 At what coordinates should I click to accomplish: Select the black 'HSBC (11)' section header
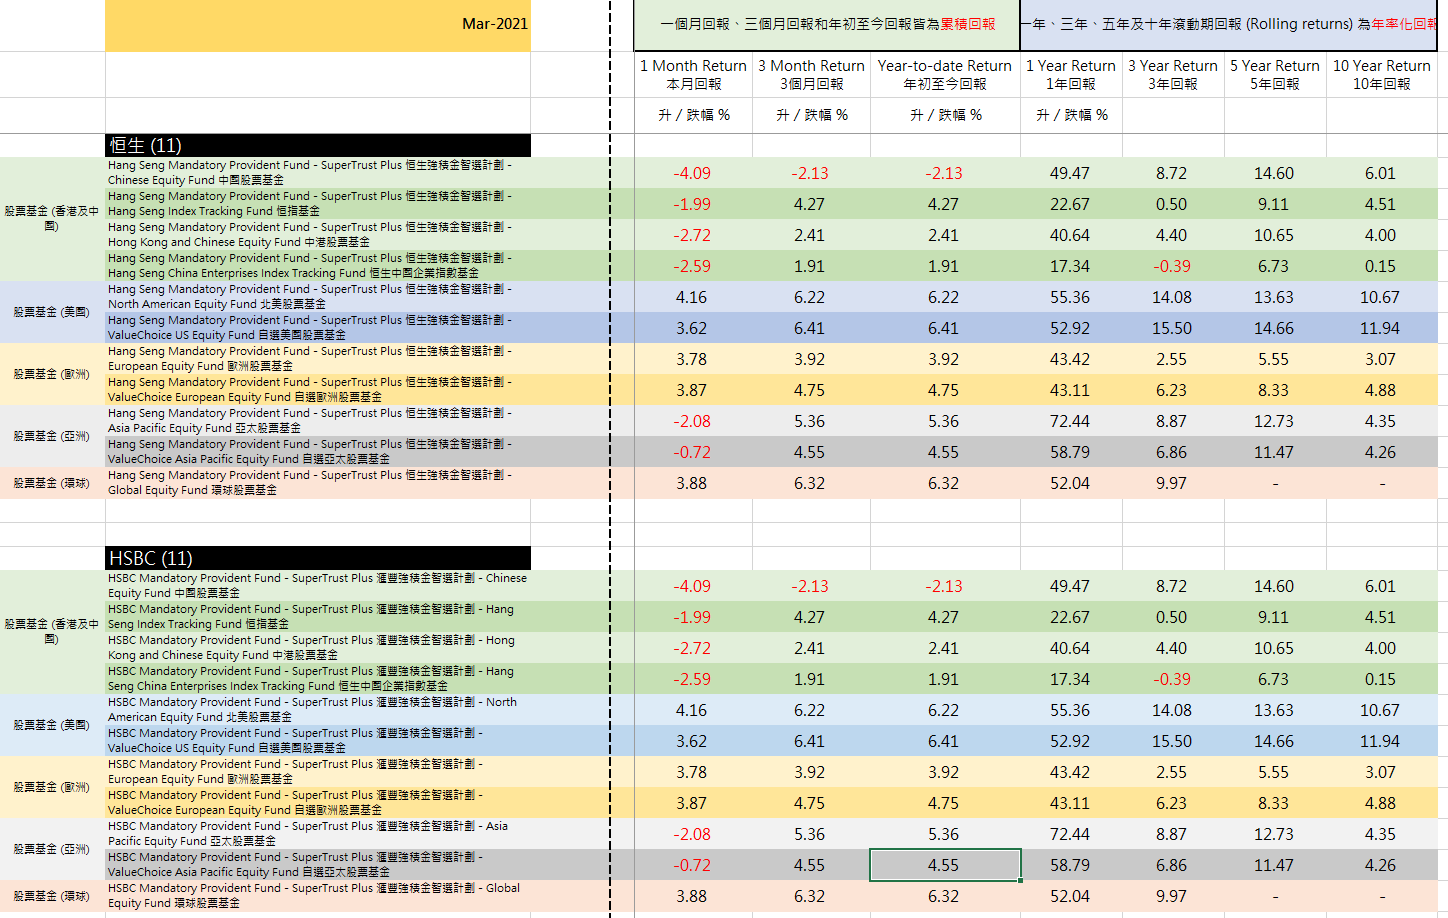click(x=318, y=558)
